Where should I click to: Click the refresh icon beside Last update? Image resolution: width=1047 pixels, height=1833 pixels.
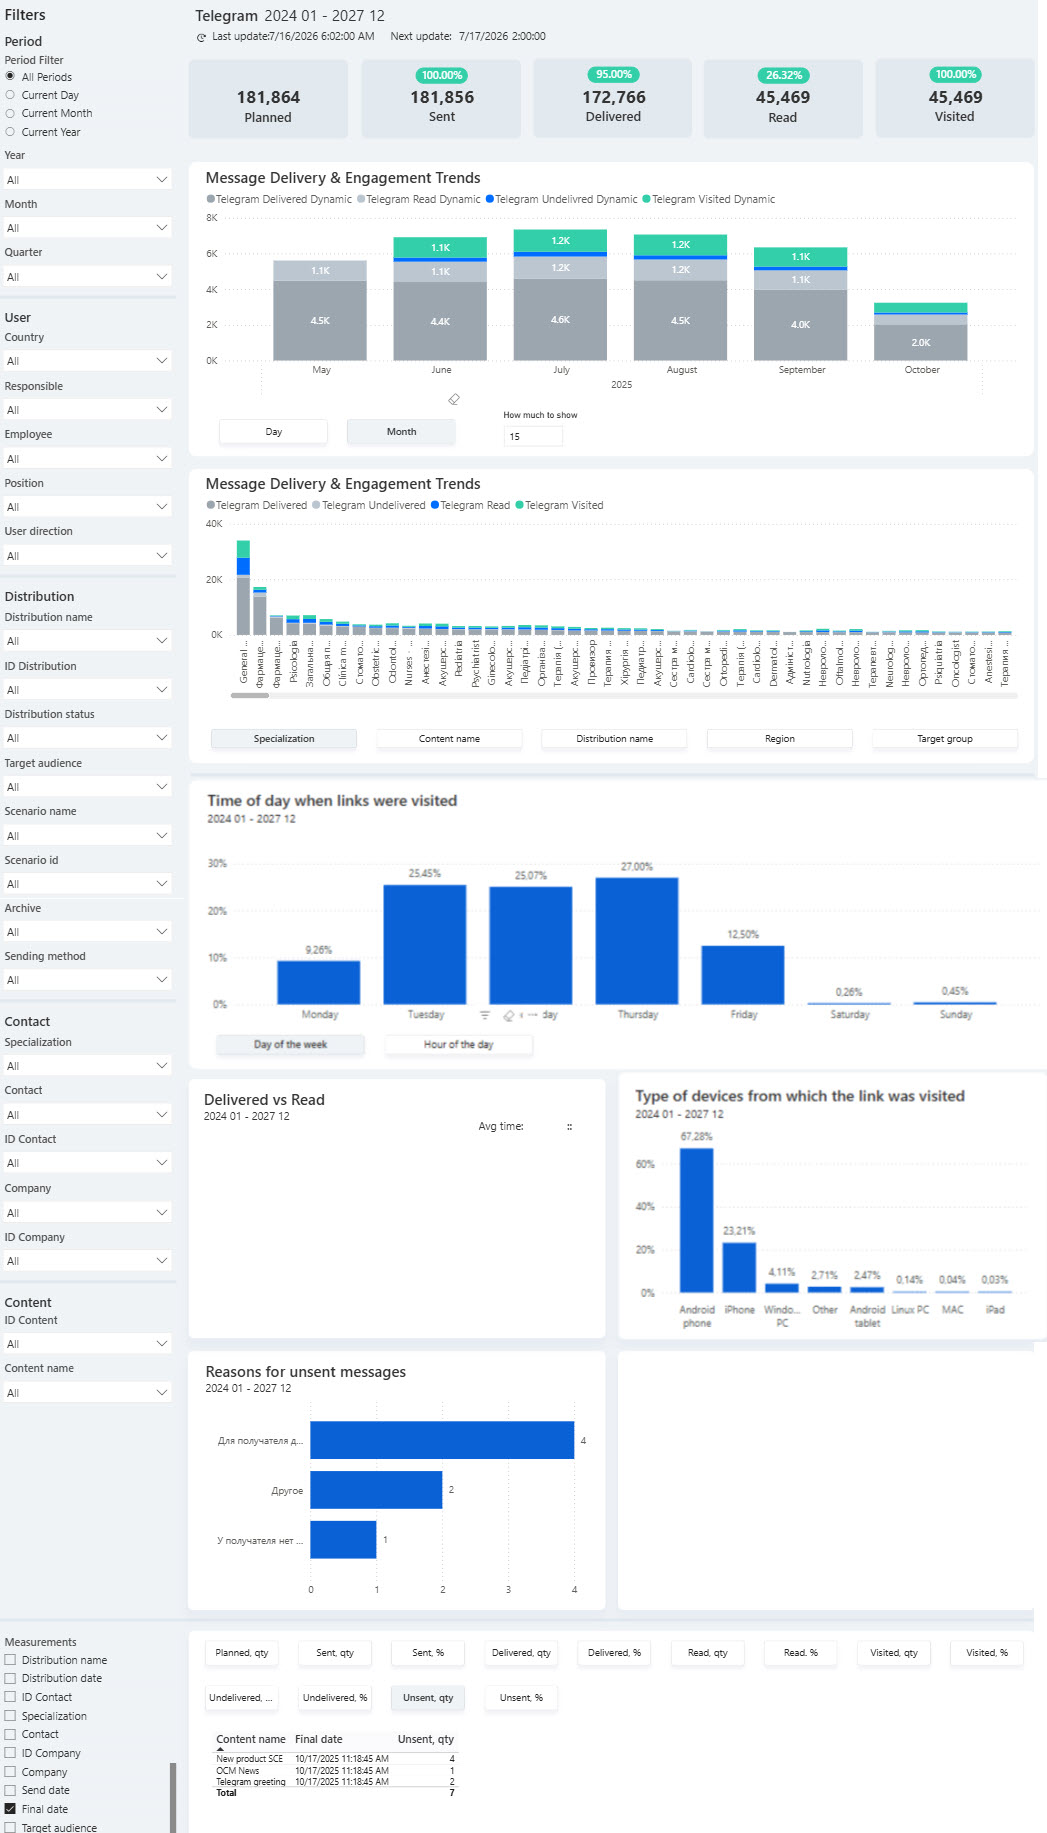pyautogui.click(x=201, y=37)
